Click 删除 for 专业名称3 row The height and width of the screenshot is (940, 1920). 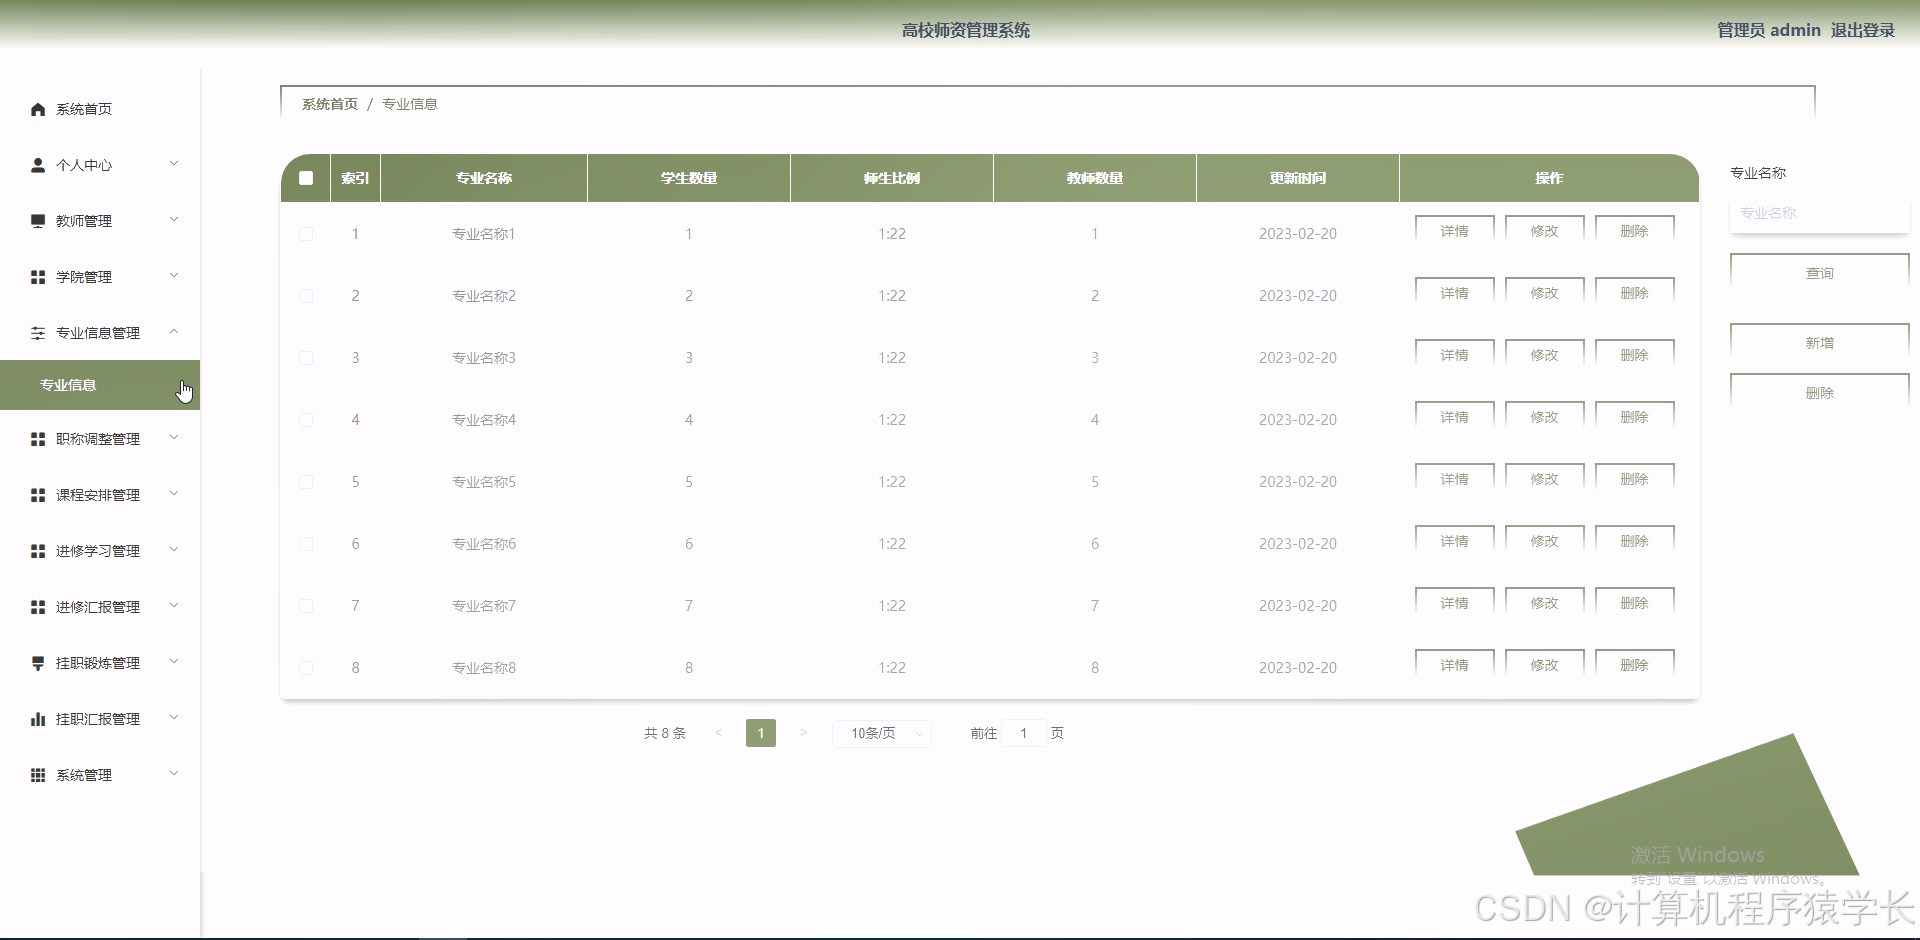(1635, 355)
